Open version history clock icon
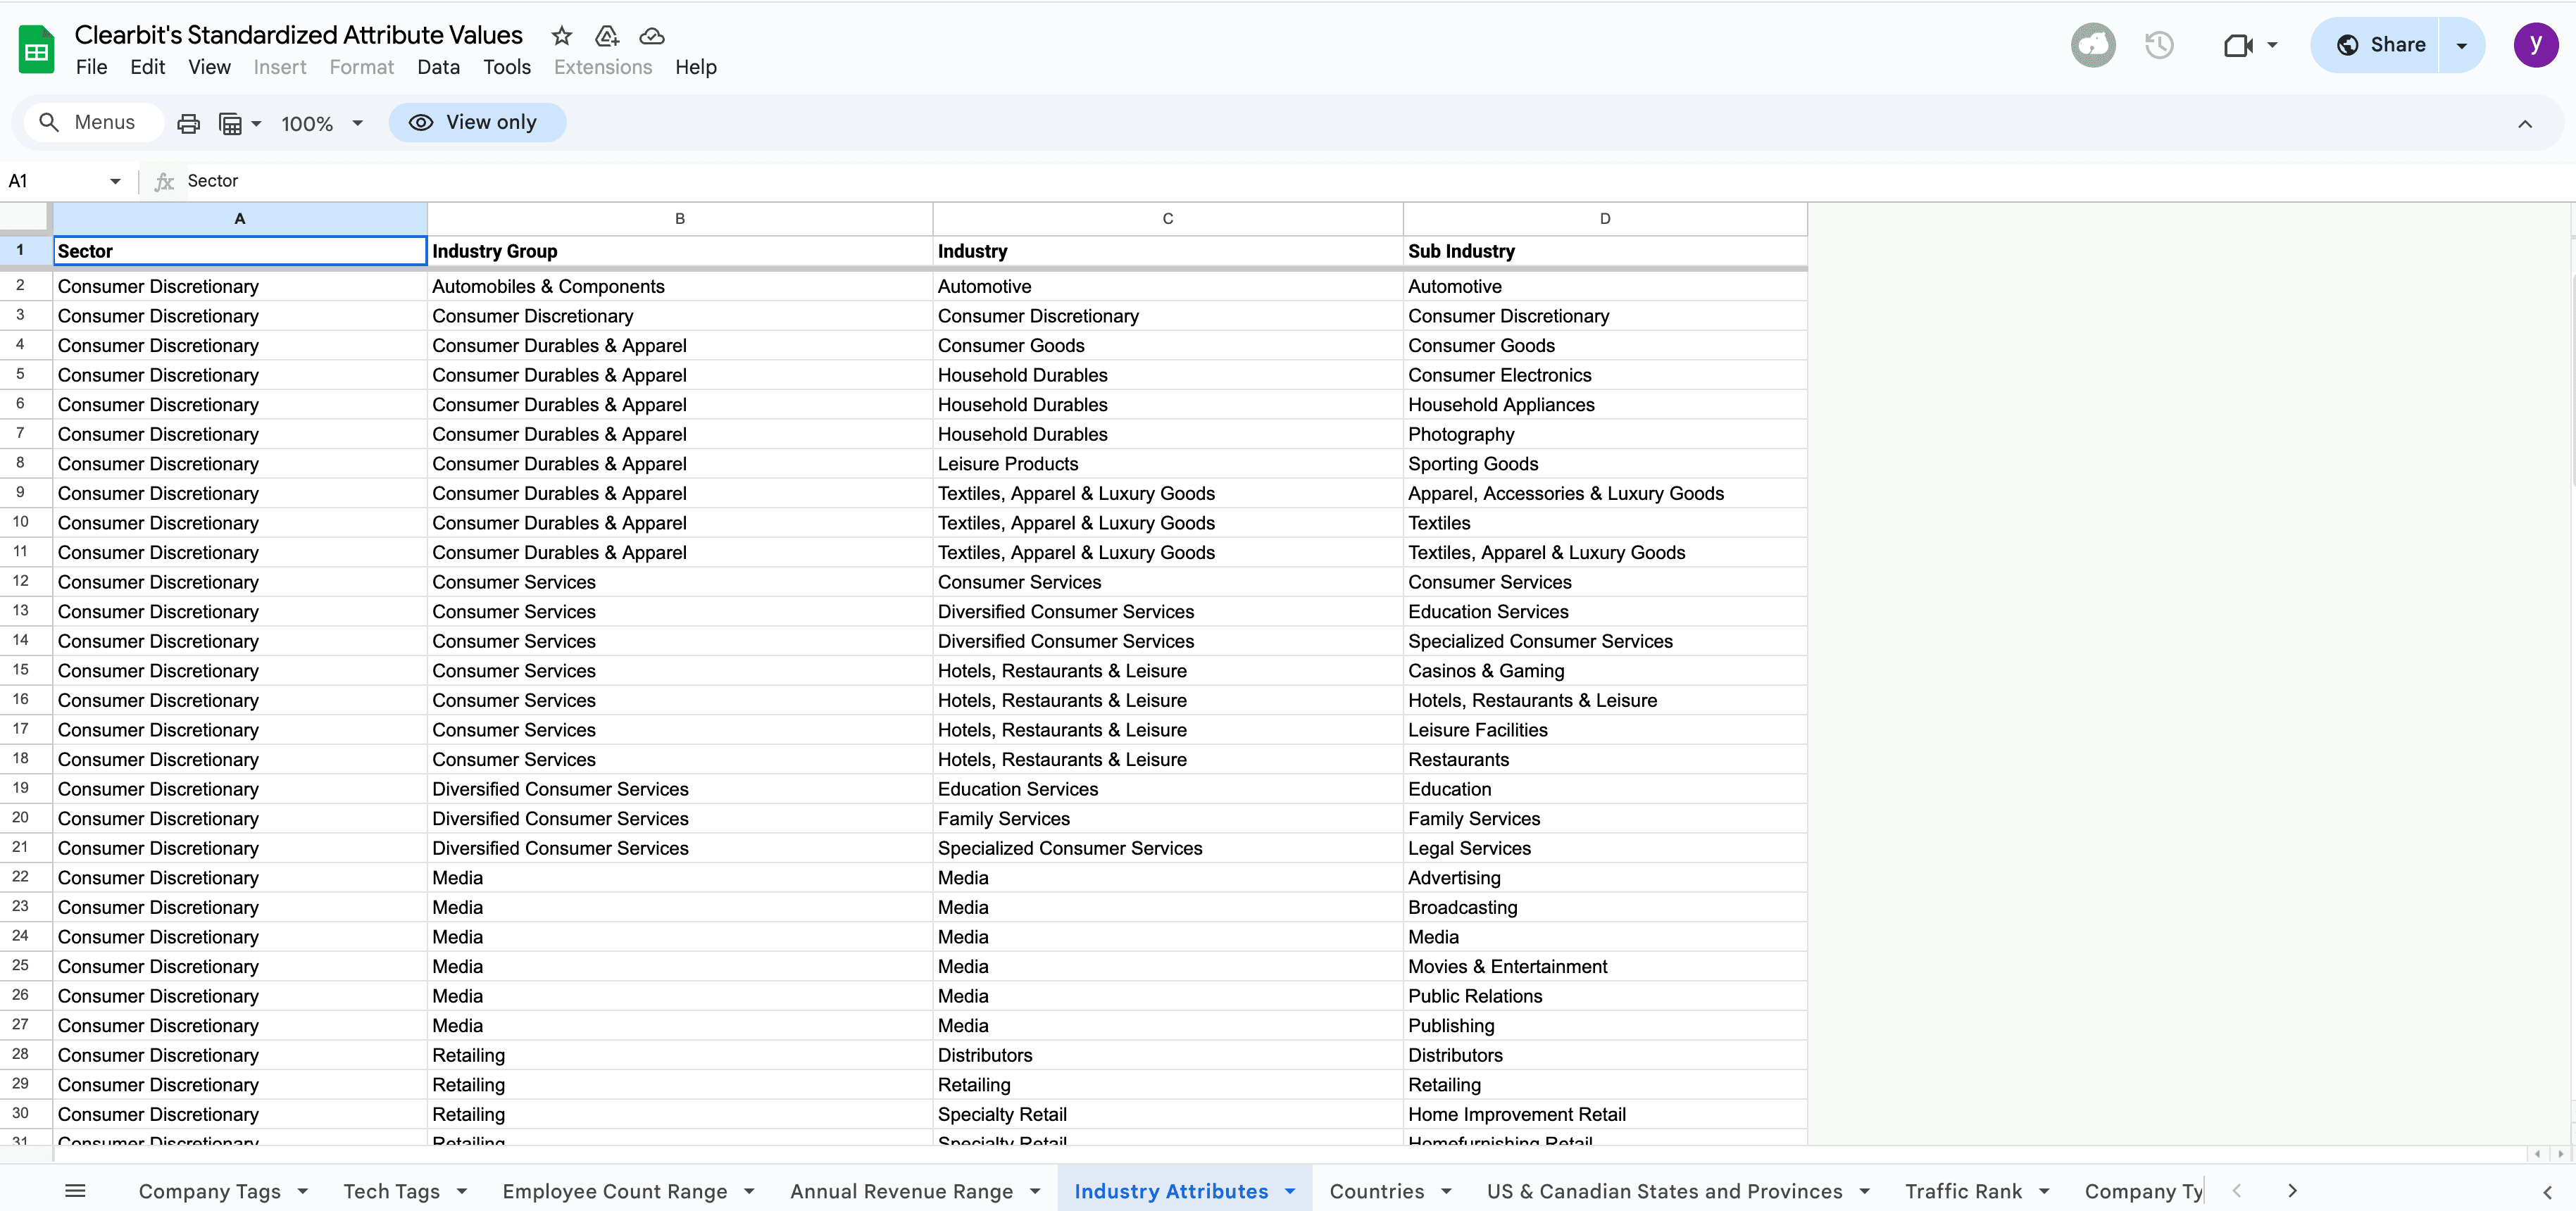Viewport: 2576px width, 1211px height. click(x=2159, y=45)
